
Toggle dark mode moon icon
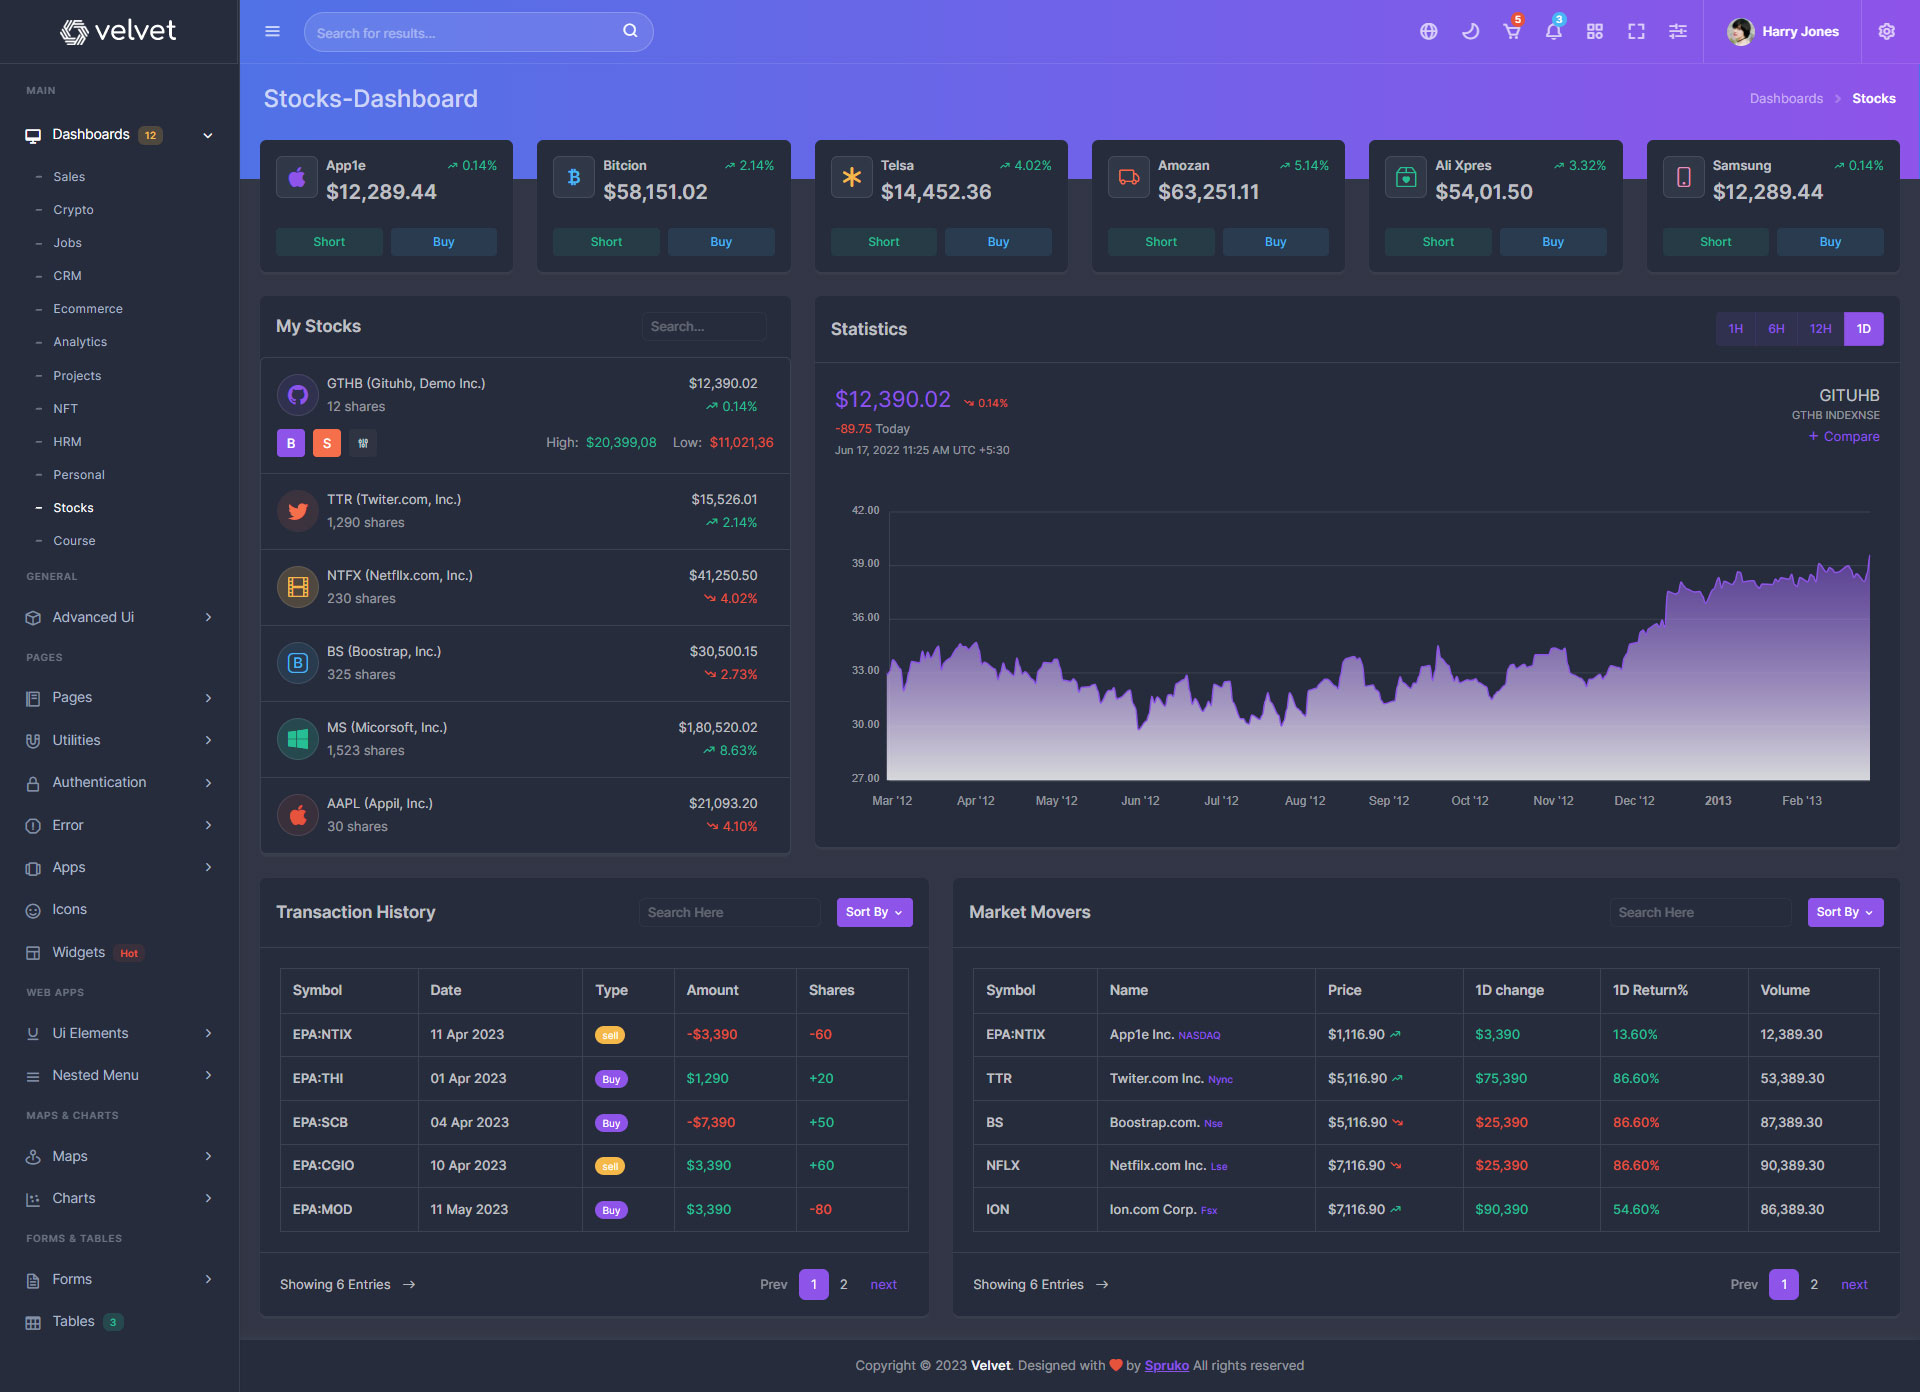(1470, 32)
